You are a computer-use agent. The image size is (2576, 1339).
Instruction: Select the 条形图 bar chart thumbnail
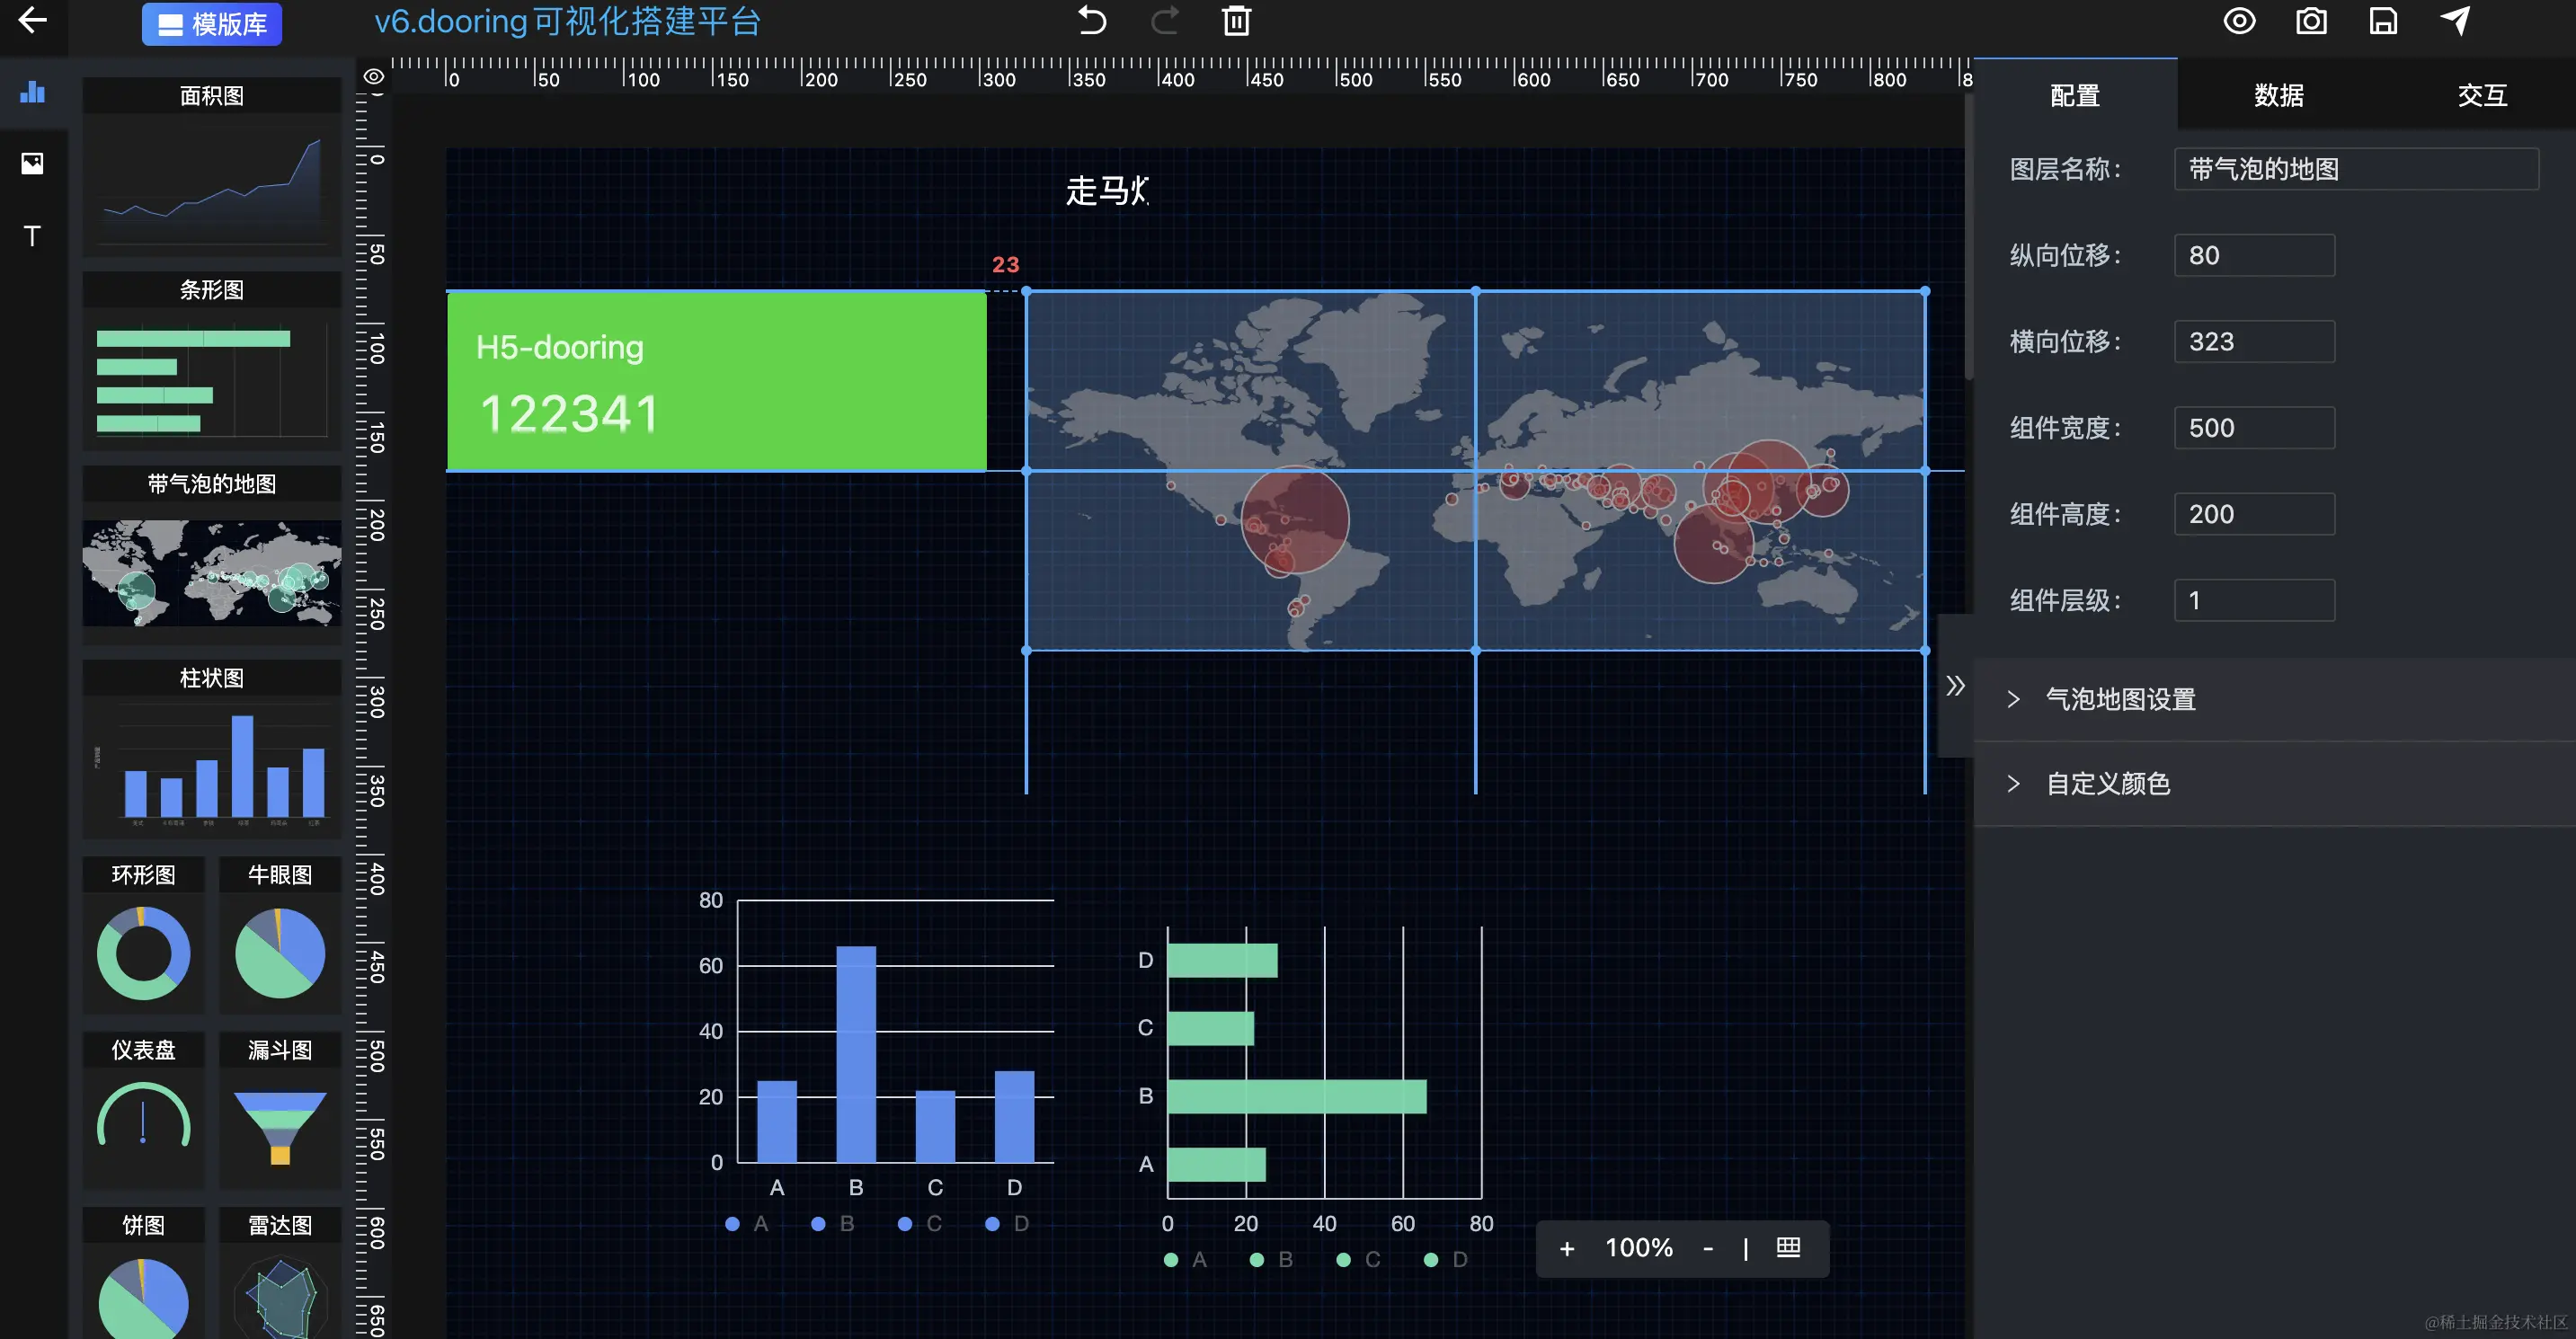click(212, 360)
